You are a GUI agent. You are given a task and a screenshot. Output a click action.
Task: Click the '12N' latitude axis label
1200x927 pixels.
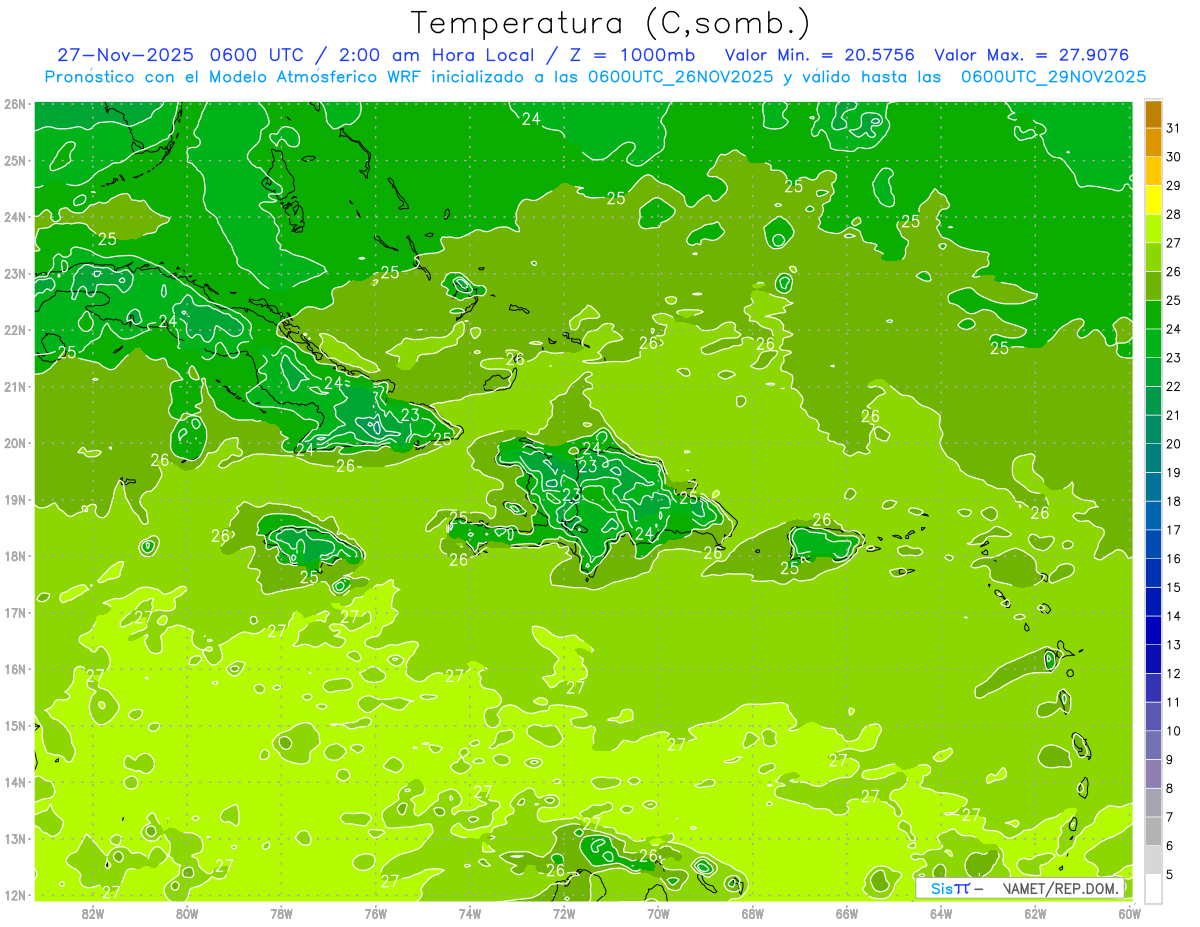(x=15, y=895)
